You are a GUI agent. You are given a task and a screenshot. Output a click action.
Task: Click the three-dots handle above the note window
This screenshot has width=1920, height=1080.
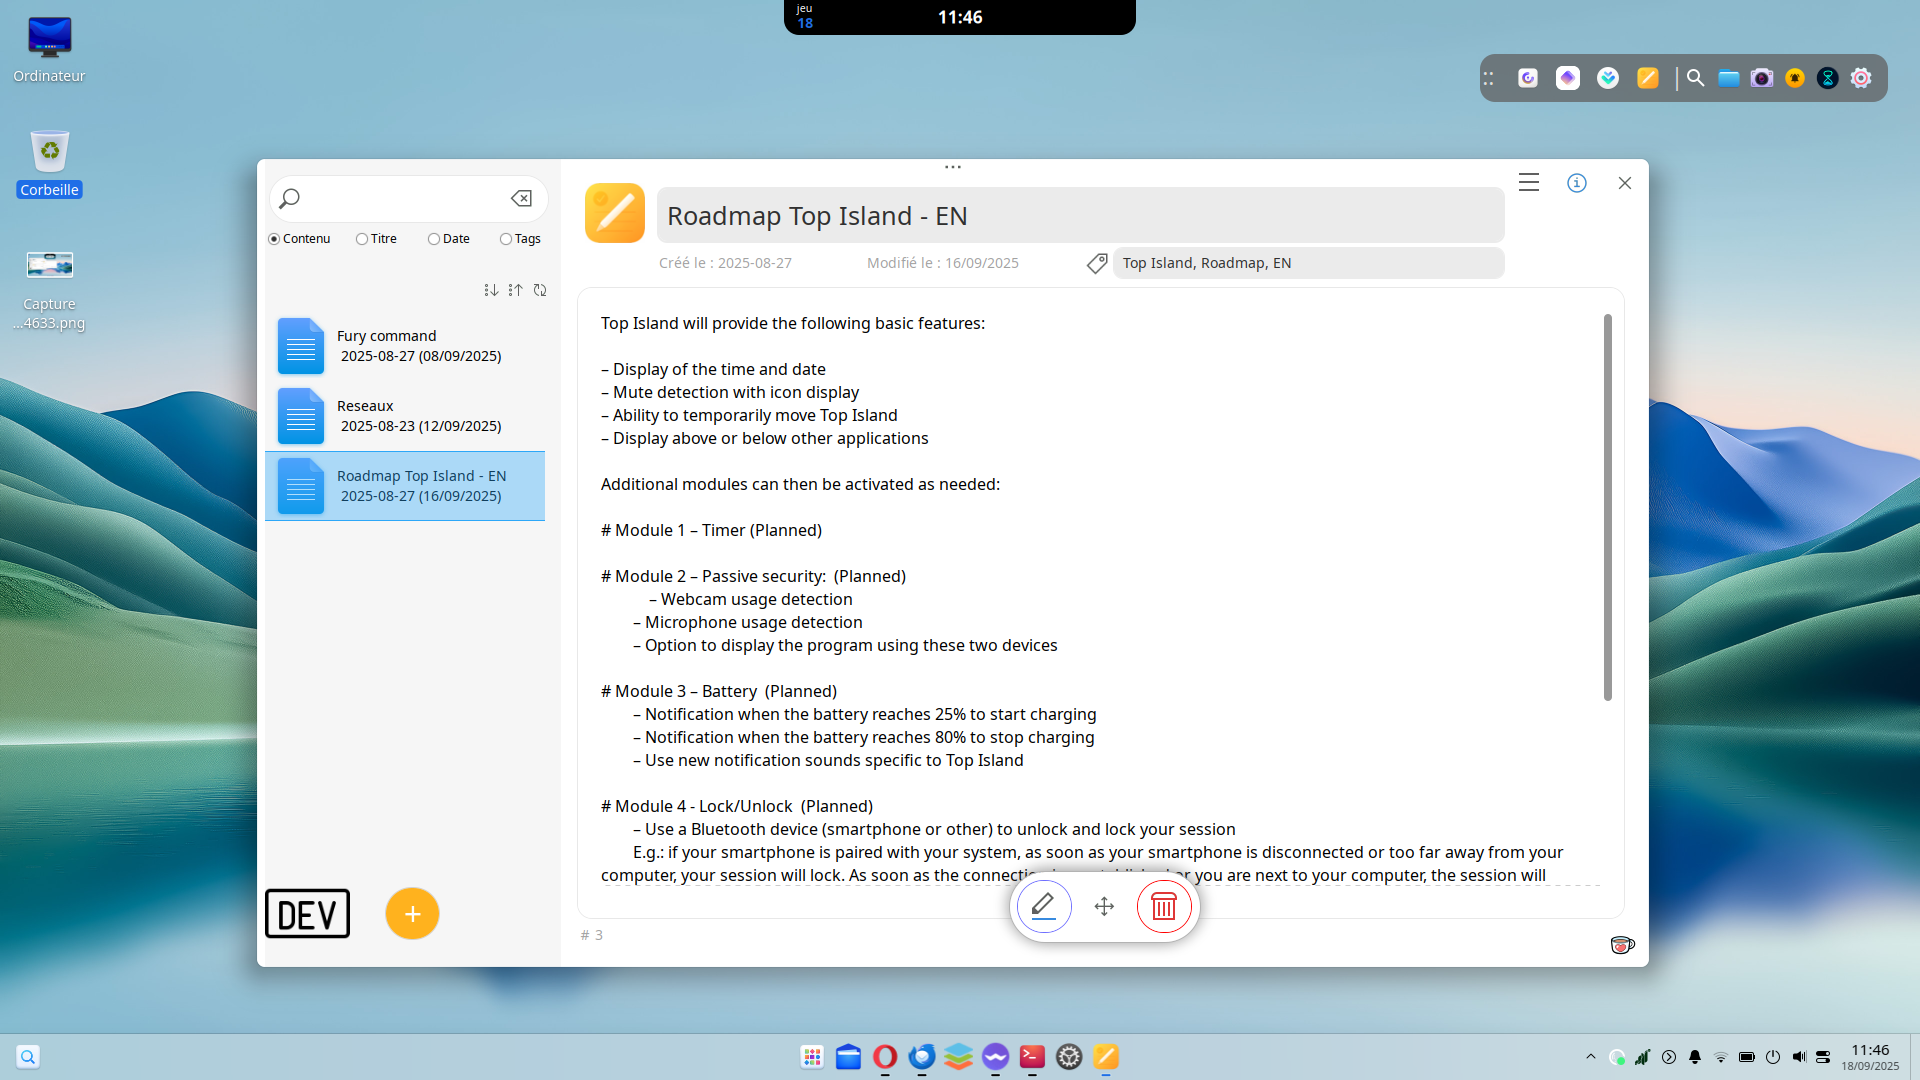tap(953, 167)
